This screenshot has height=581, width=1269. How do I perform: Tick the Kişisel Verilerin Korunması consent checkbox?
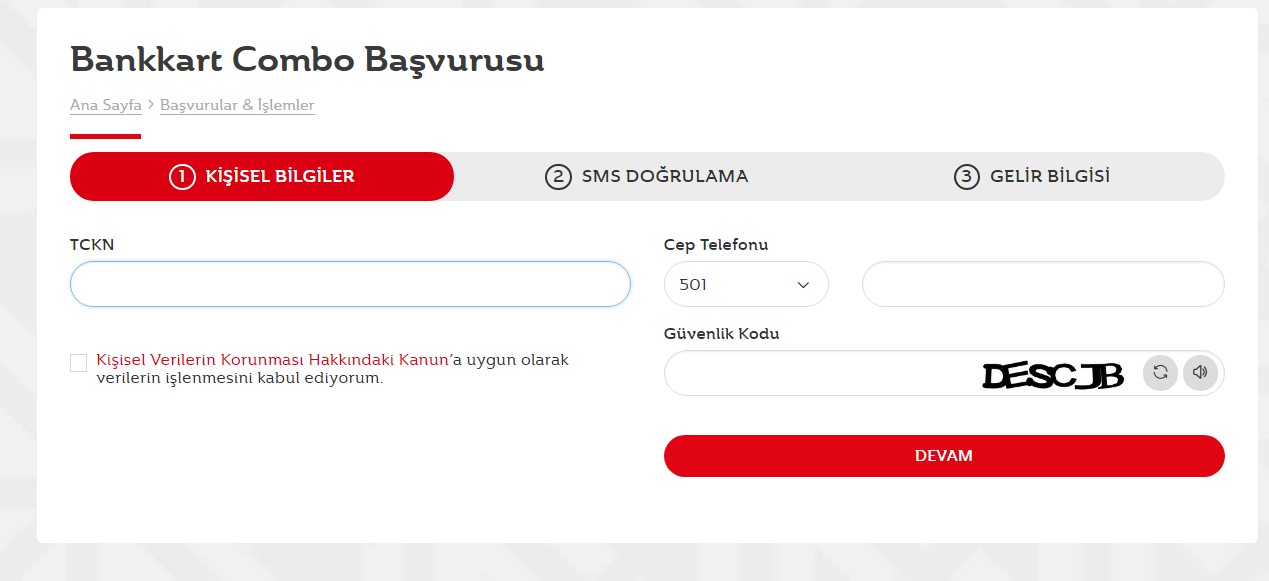(78, 362)
